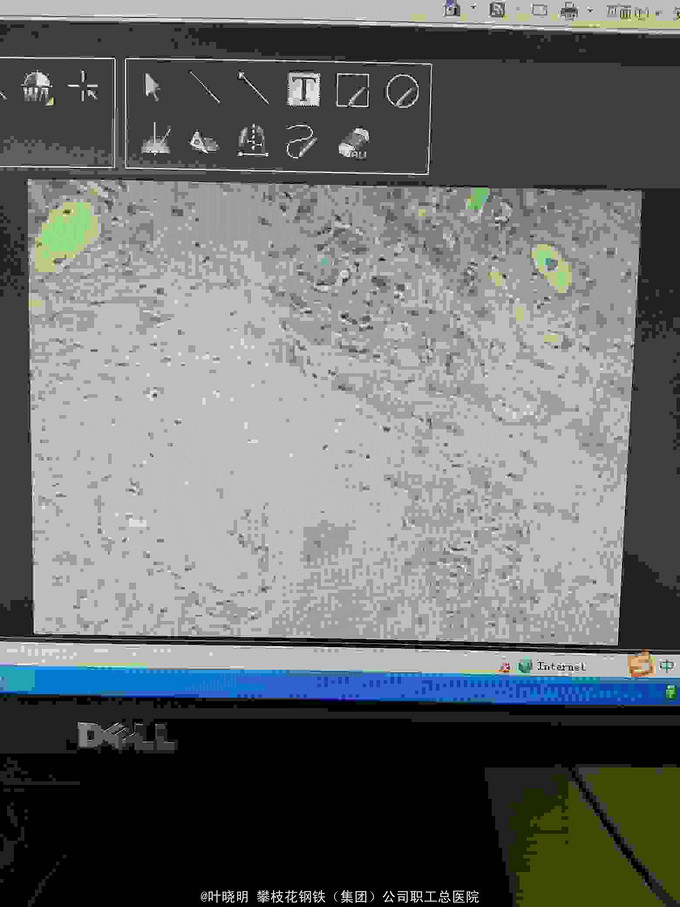Click the RSS feeds toolbar icon

tap(497, 9)
